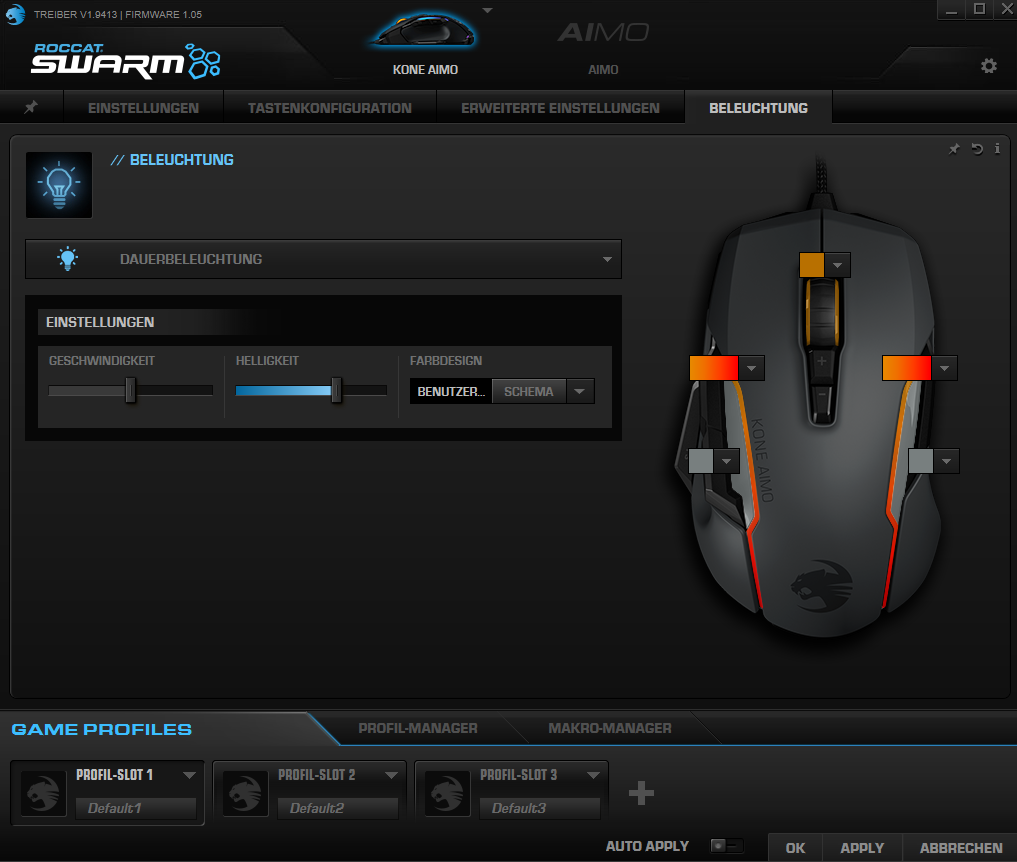Switch to the Tastenkonfiguration tab
Screen dimensions: 1017x862
pos(329,108)
